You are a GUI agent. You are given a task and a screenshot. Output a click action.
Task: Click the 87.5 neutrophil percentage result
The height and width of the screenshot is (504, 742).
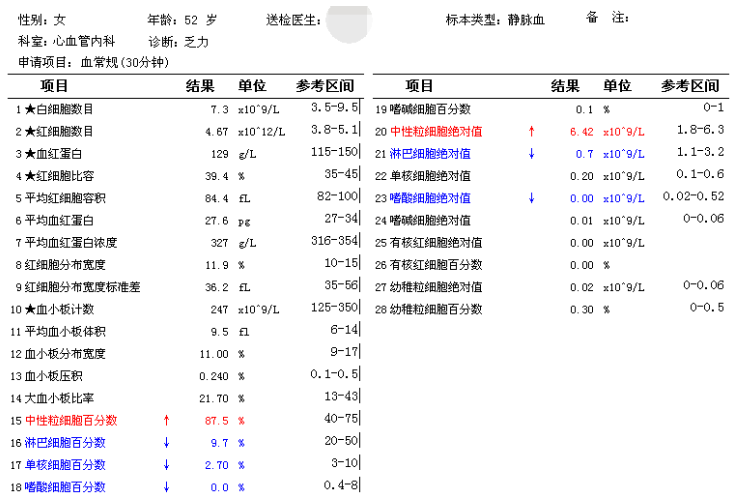pos(216,420)
